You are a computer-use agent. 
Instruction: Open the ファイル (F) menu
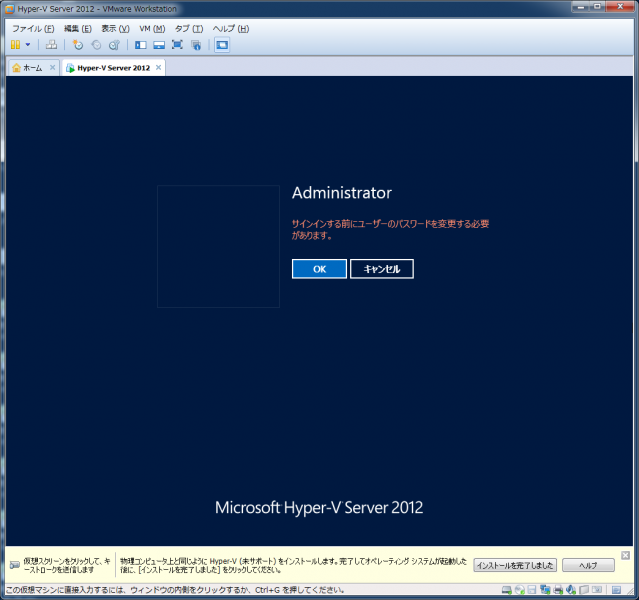tap(33, 29)
